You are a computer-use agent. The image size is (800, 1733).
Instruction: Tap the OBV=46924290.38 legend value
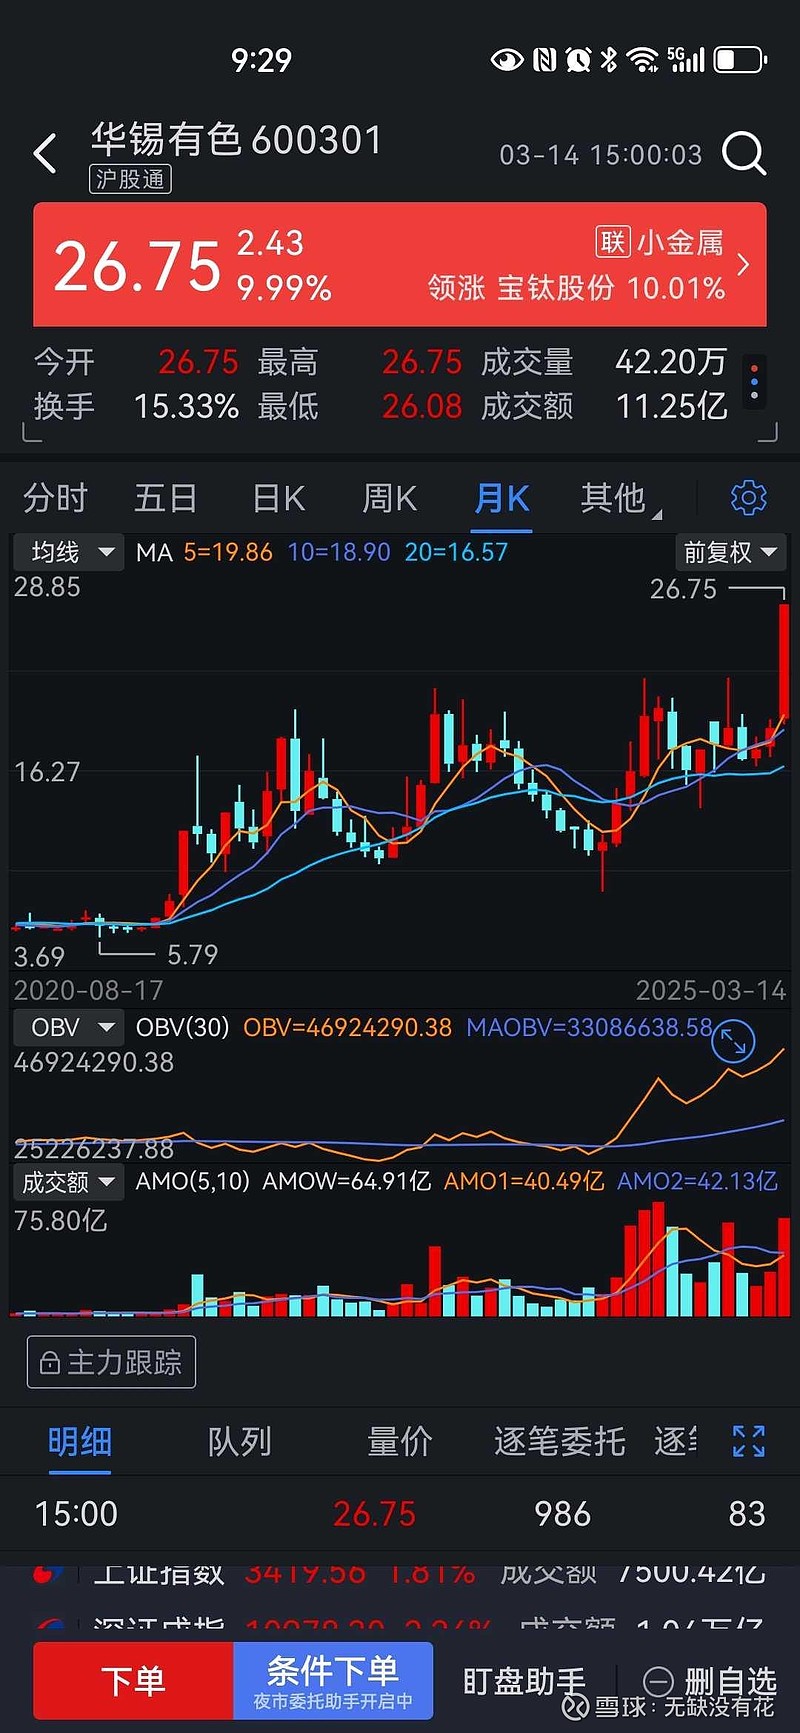point(347,1027)
